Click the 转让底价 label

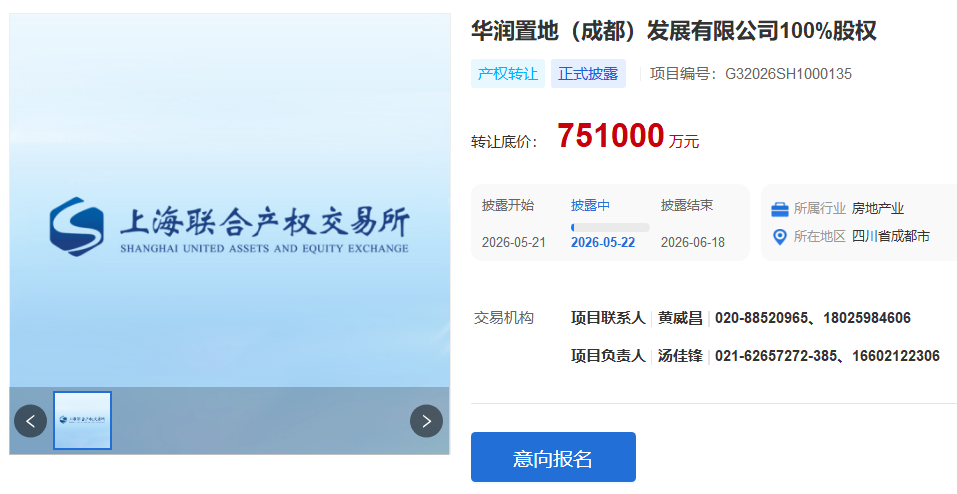coord(504,142)
